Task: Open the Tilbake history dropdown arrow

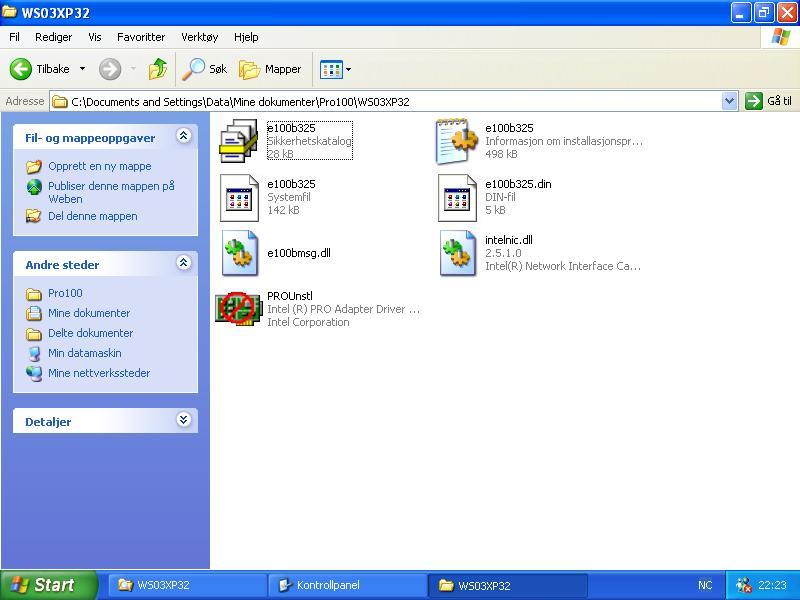Action: point(82,68)
